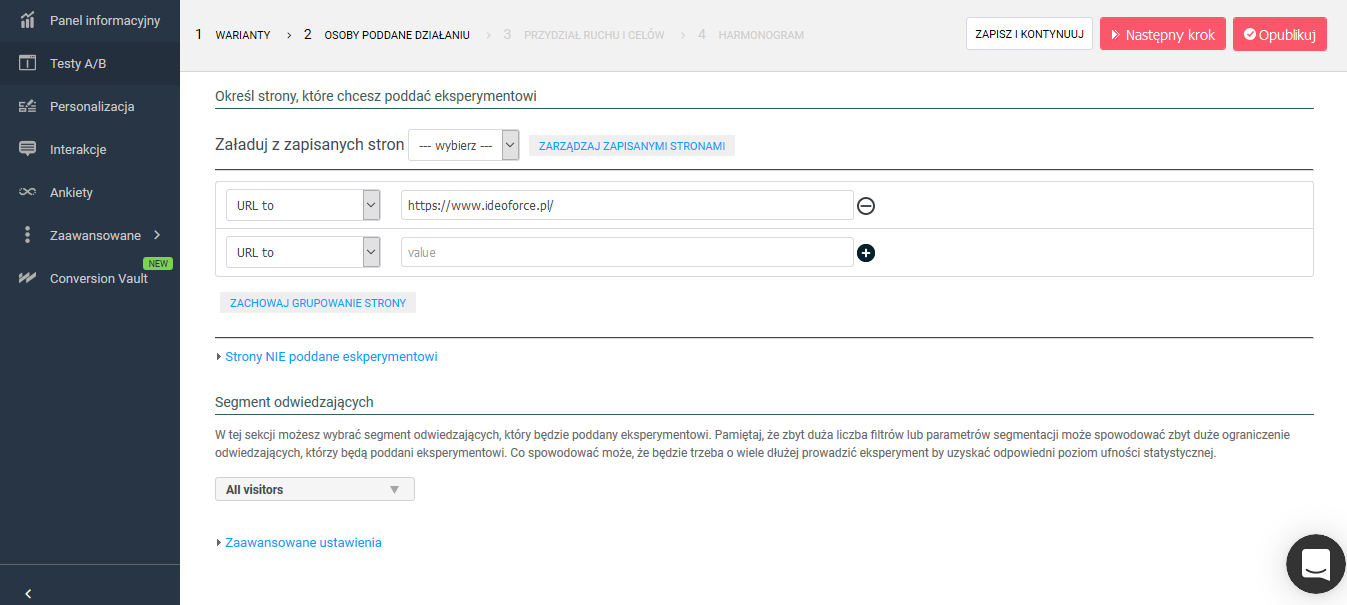Viewport: 1347px width, 605px height.
Task: Remove the ideoforce.pl URL row with minus icon
Action: pyautogui.click(x=866, y=206)
